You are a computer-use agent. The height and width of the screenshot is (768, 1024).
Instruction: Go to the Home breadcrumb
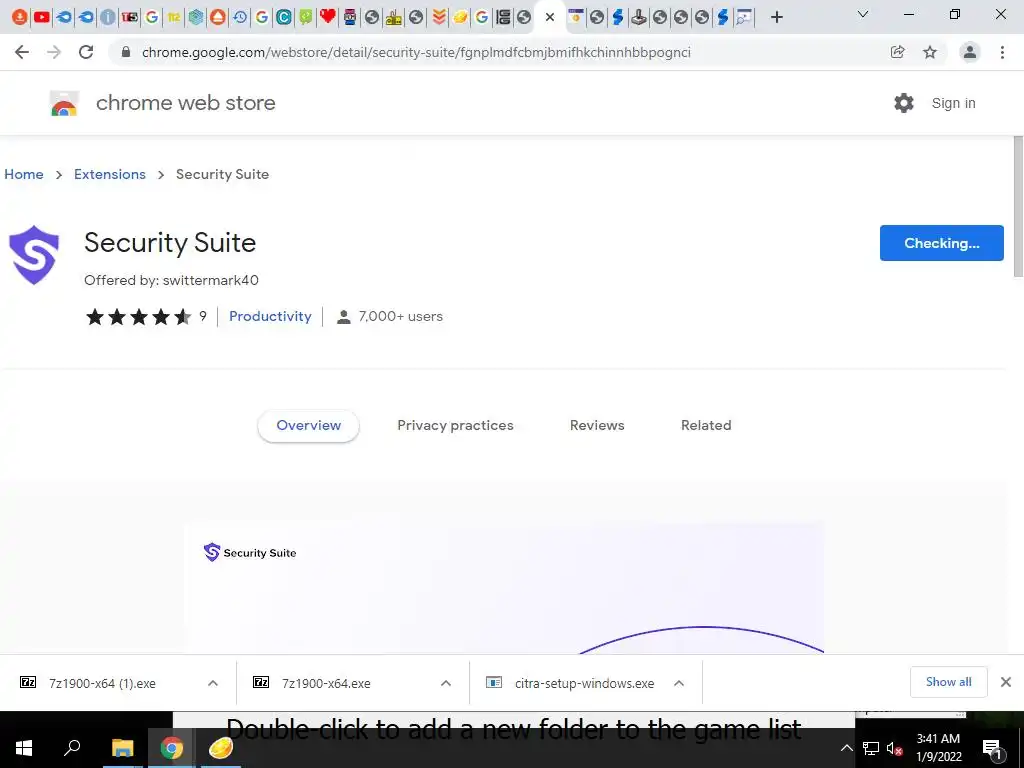[24, 174]
